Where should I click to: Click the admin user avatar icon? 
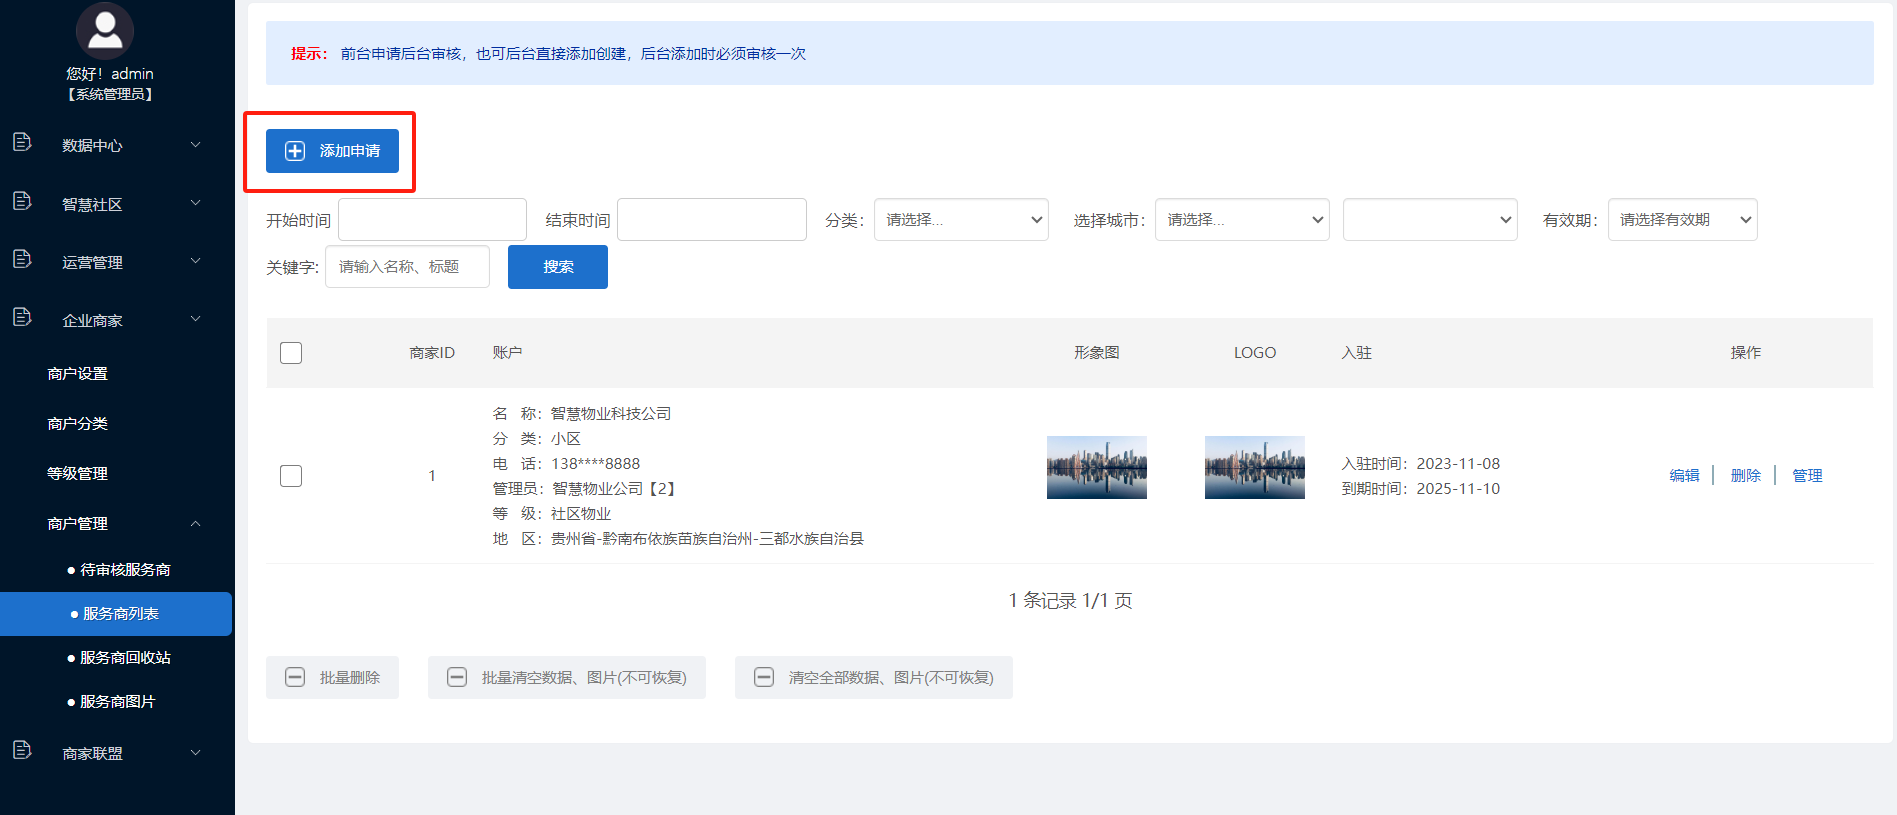[105, 30]
